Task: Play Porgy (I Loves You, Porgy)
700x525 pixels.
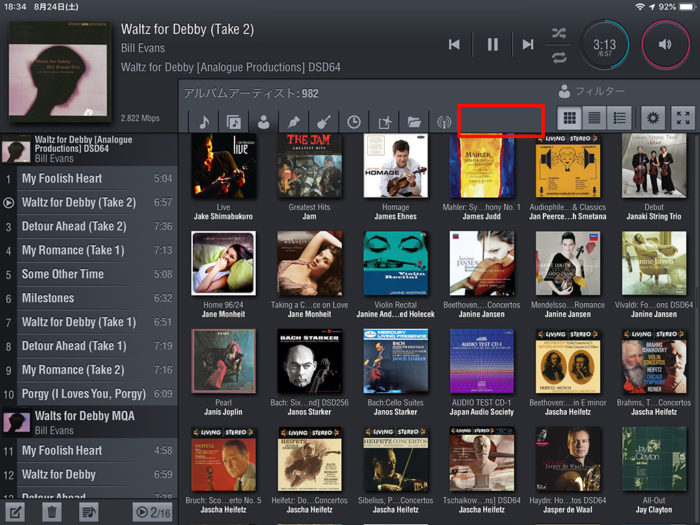Action: pos(89,394)
